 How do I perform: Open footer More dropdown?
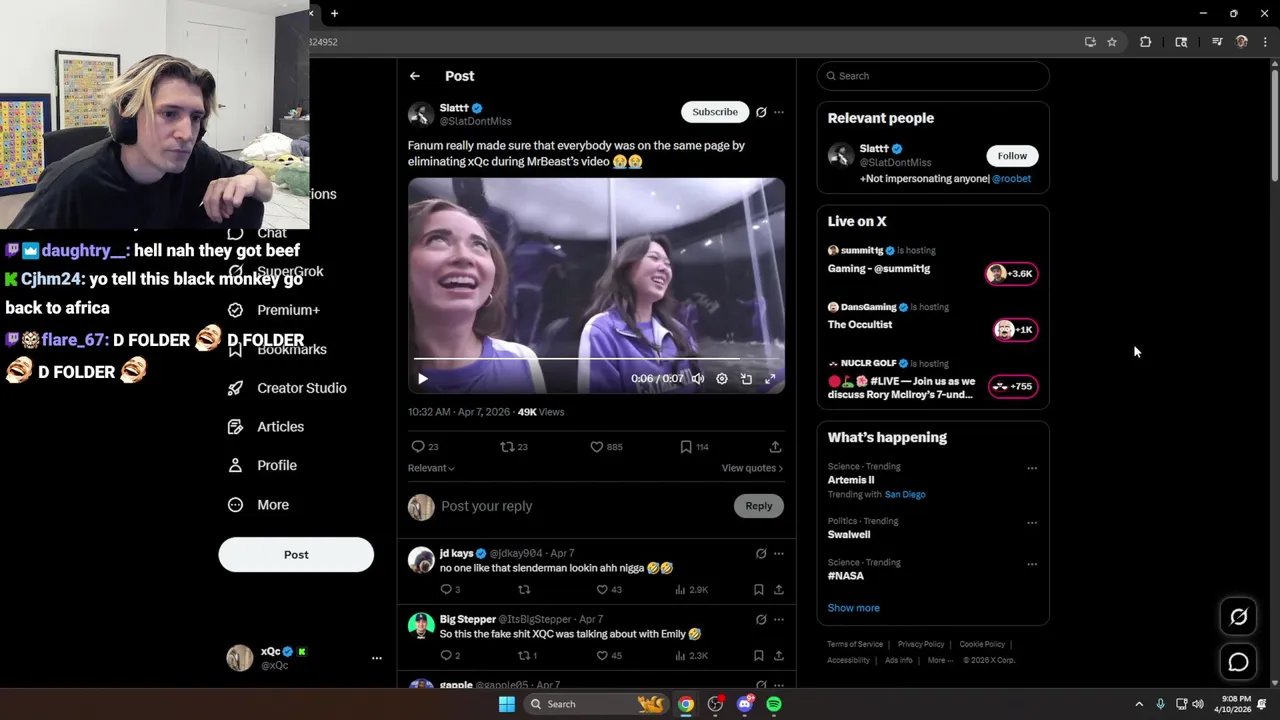tap(940, 660)
